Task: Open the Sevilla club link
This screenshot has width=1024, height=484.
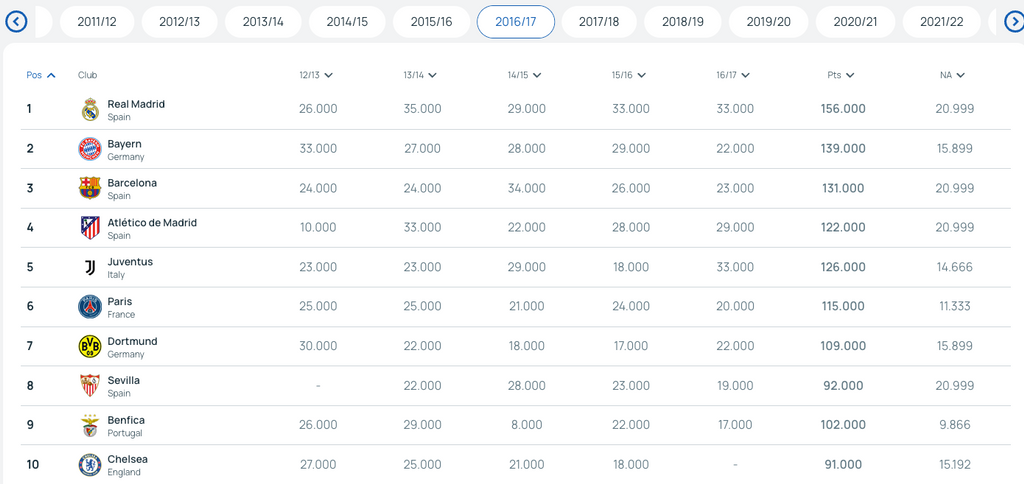Action: [124, 381]
